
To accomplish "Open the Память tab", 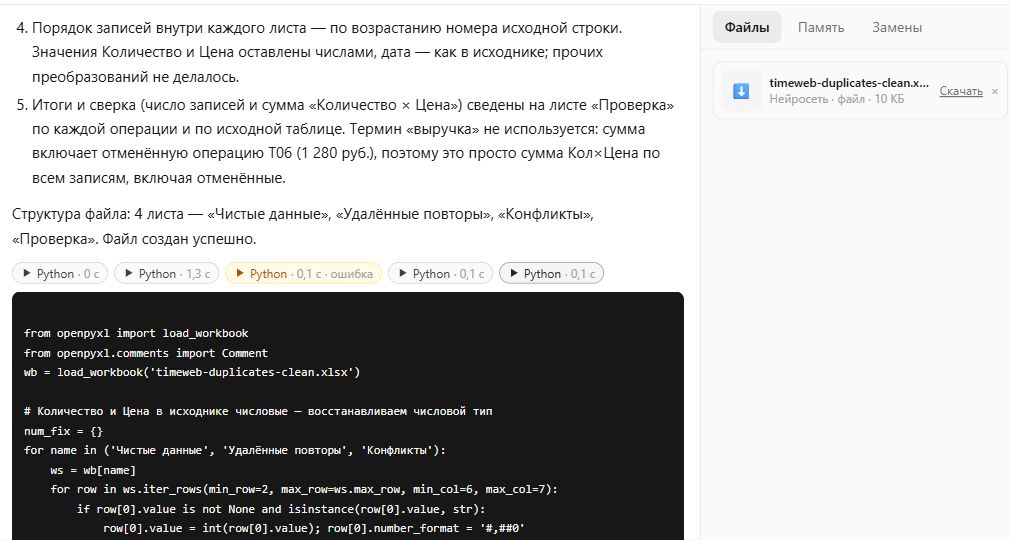I will pos(821,27).
